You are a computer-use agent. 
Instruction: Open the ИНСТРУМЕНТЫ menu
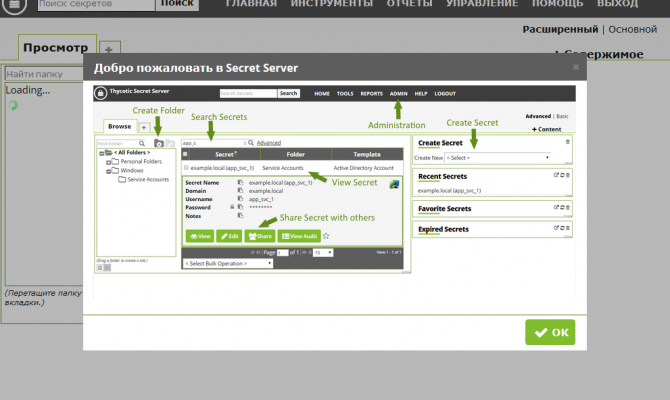coord(332,4)
